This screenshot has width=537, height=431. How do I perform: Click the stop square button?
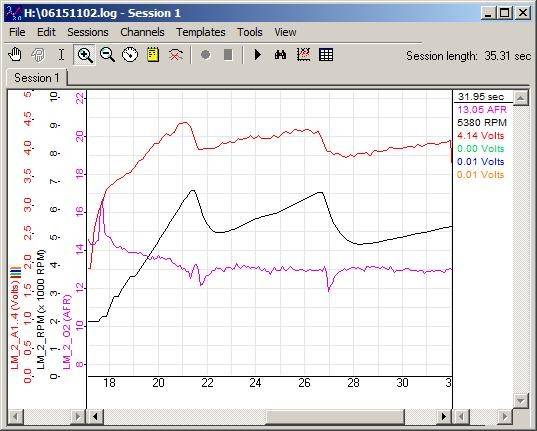tap(228, 55)
